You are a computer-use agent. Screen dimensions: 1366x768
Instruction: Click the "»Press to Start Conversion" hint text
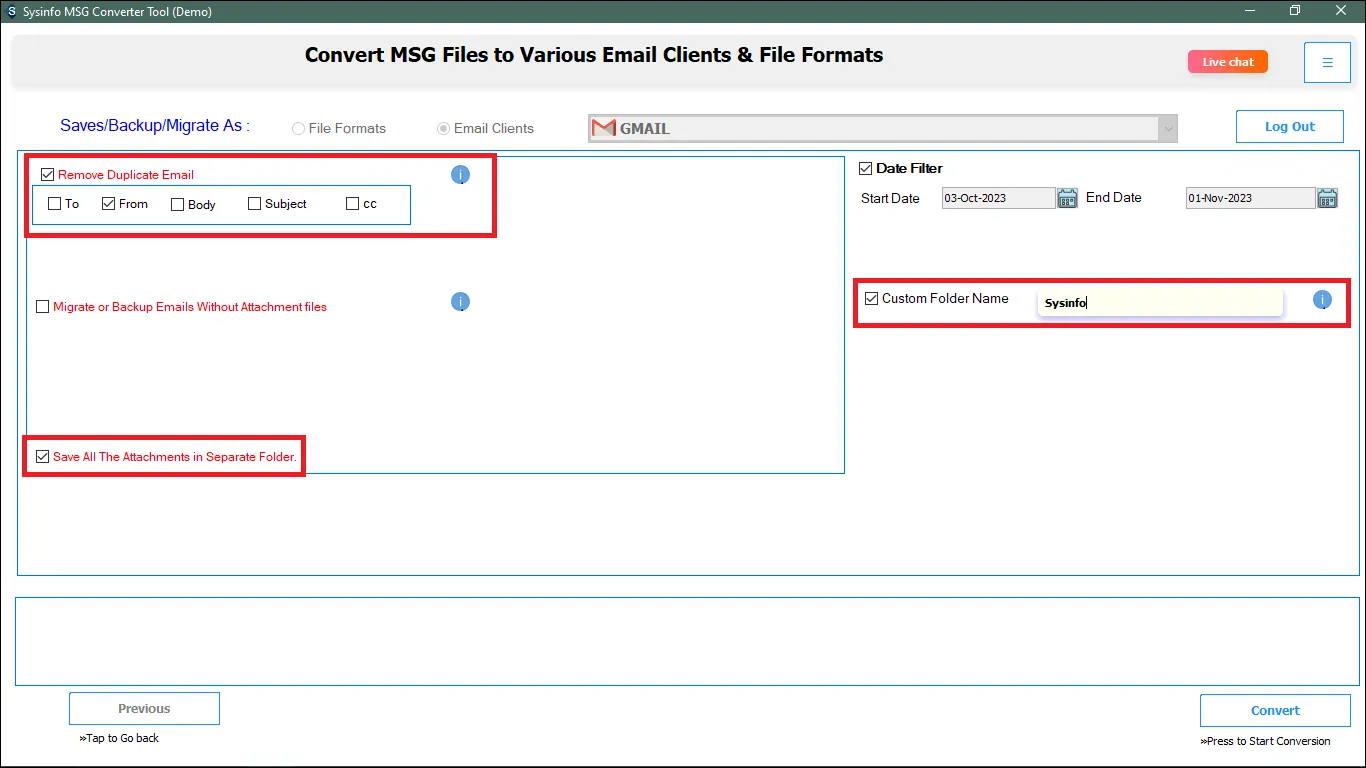pos(1265,742)
